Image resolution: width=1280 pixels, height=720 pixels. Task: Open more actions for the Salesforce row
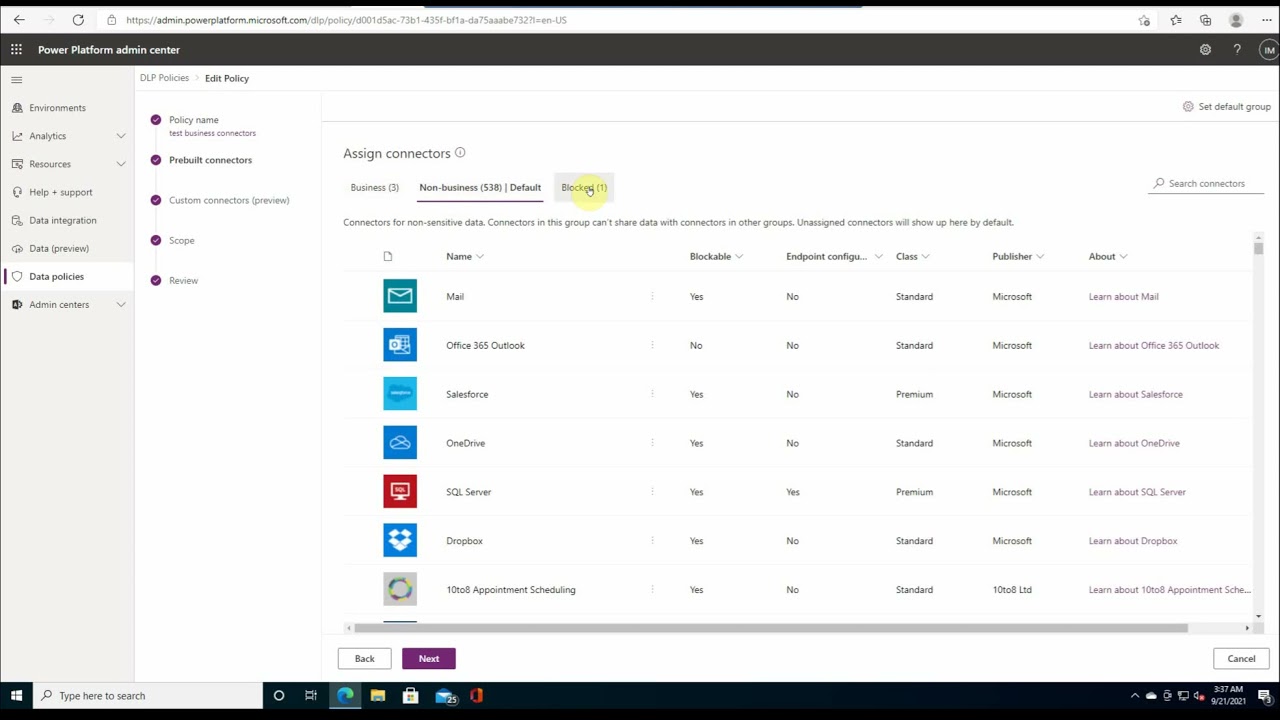point(652,394)
